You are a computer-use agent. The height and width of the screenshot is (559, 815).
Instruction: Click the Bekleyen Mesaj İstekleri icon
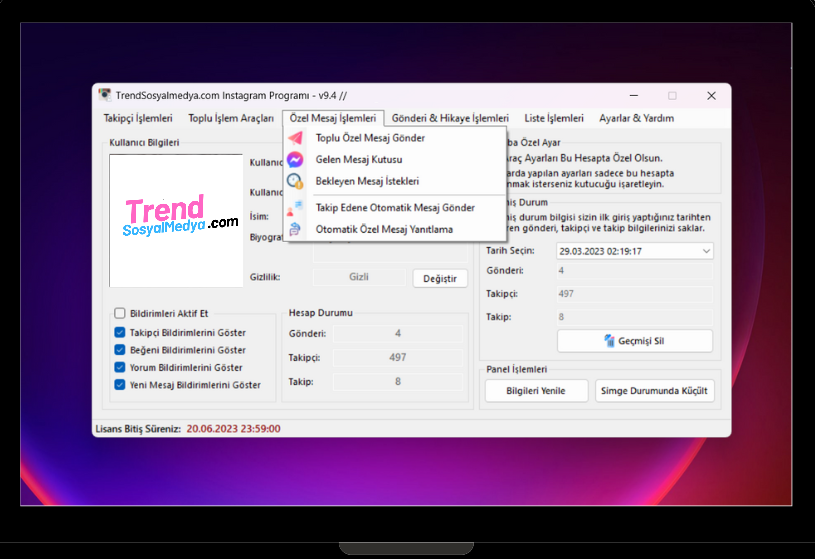pyautogui.click(x=296, y=181)
